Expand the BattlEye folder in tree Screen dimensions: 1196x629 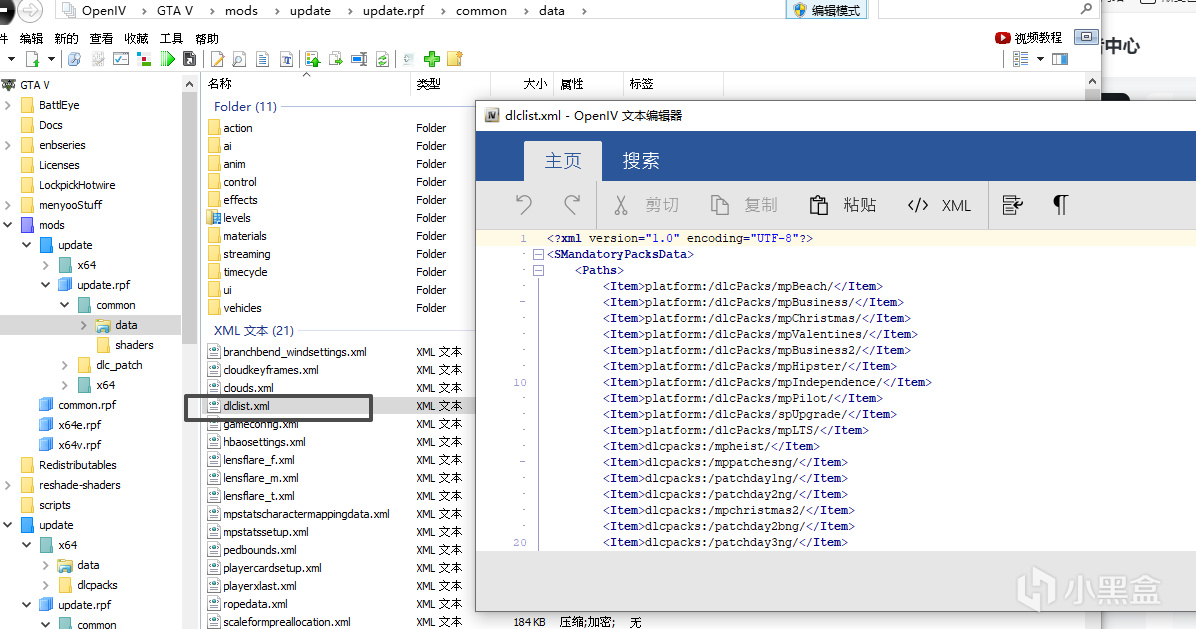(x=8, y=105)
